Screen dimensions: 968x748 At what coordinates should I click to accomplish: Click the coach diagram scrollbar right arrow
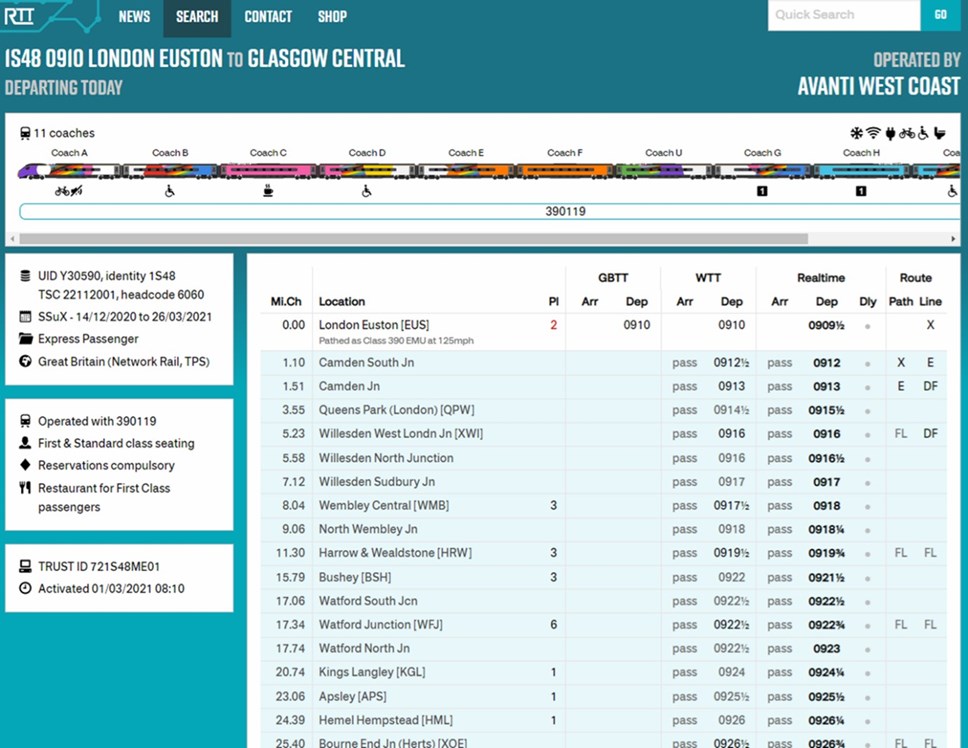coord(953,239)
